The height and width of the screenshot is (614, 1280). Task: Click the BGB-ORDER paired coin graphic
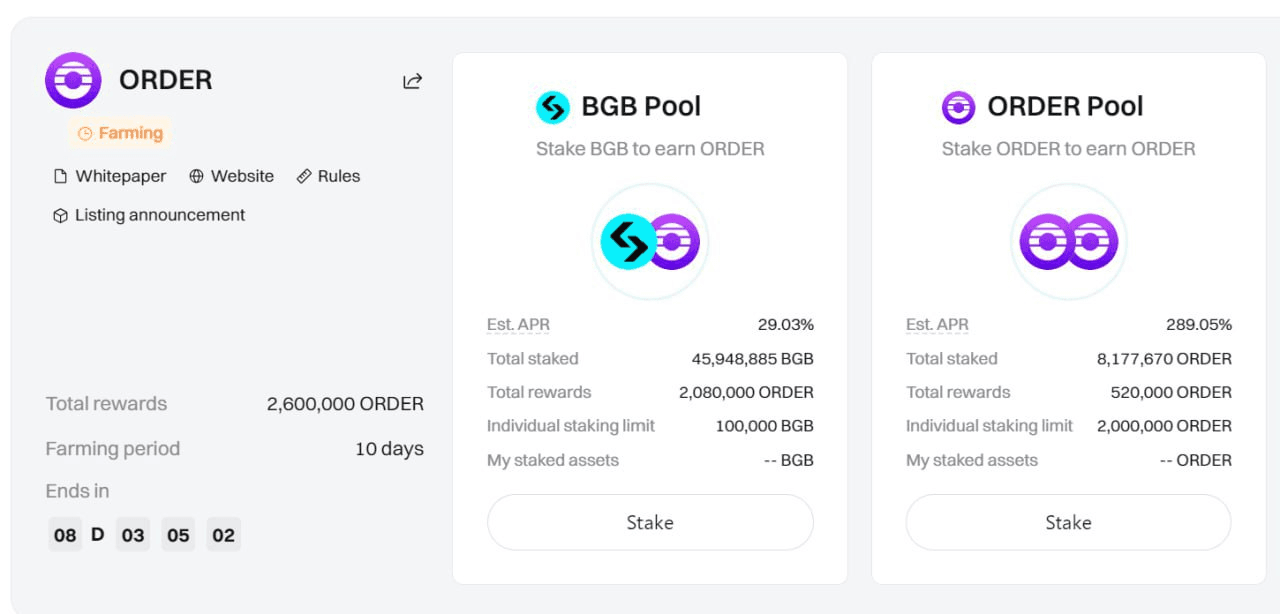click(x=650, y=242)
